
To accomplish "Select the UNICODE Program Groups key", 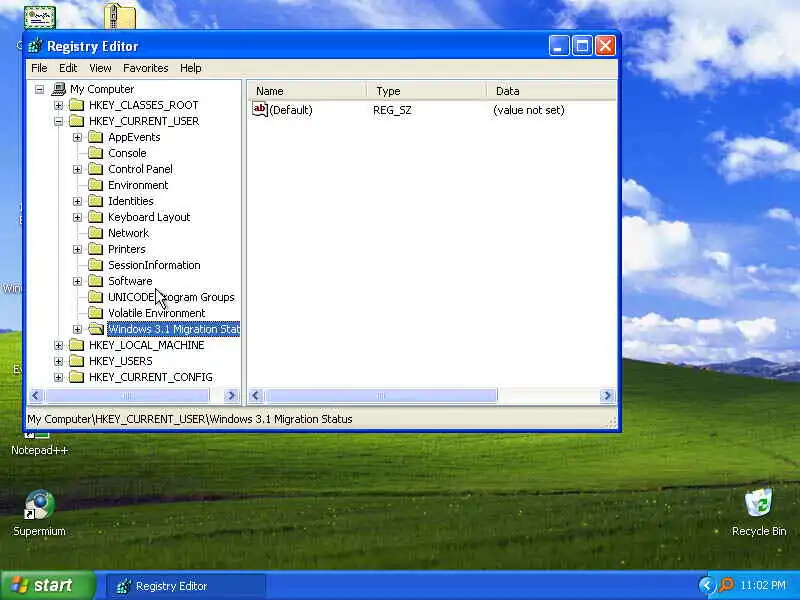I will pos(171,297).
